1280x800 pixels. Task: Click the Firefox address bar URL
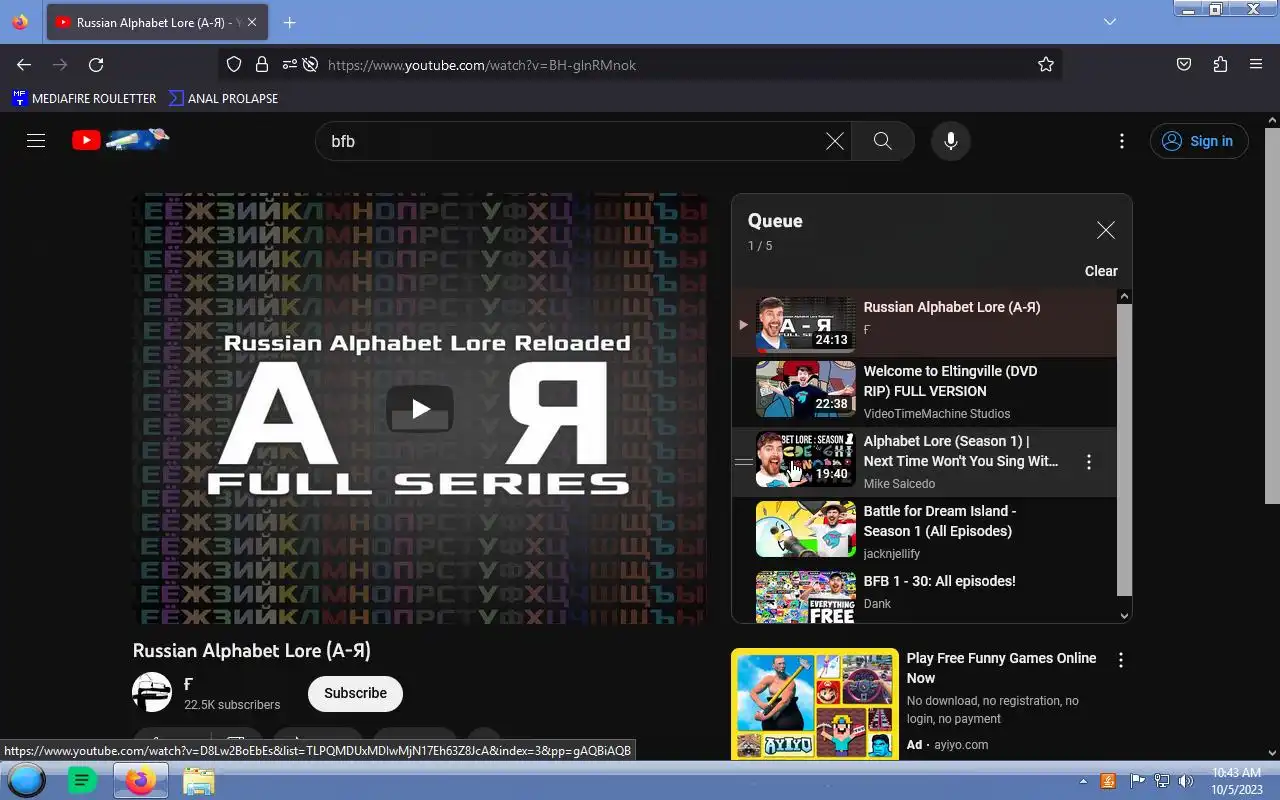pyautogui.click(x=482, y=65)
